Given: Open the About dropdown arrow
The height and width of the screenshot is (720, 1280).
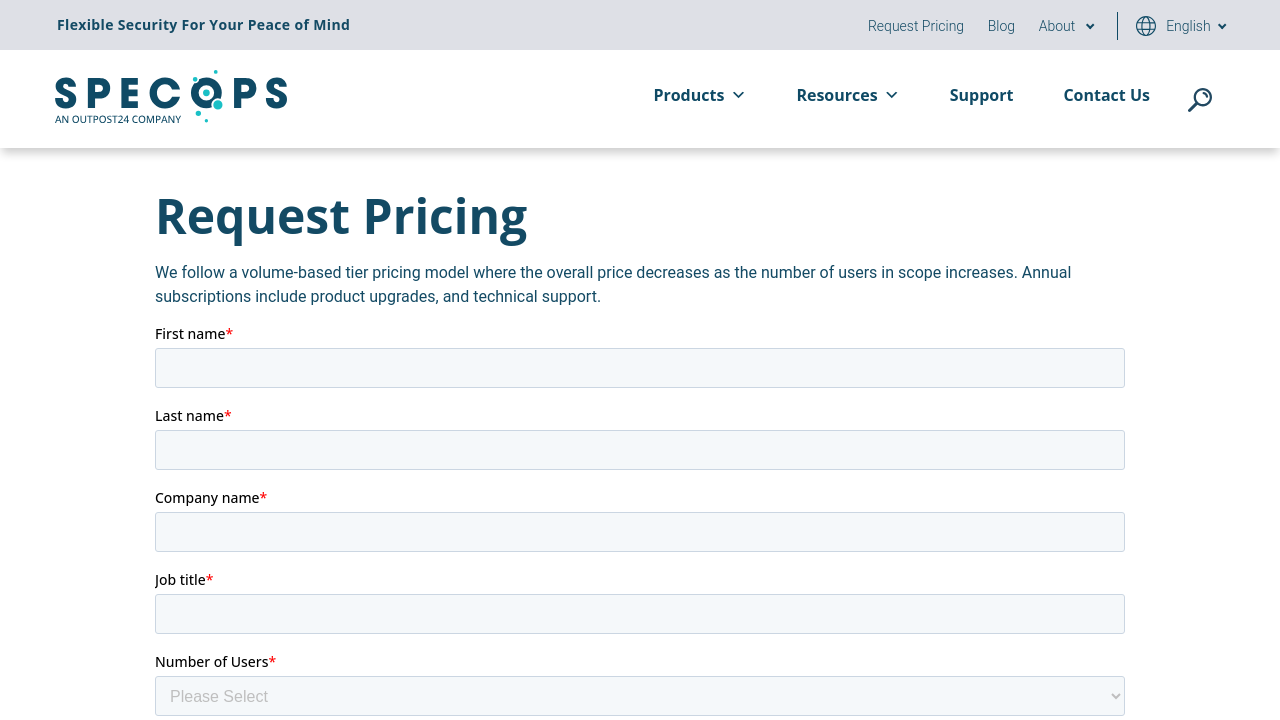Looking at the screenshot, I should [1090, 27].
